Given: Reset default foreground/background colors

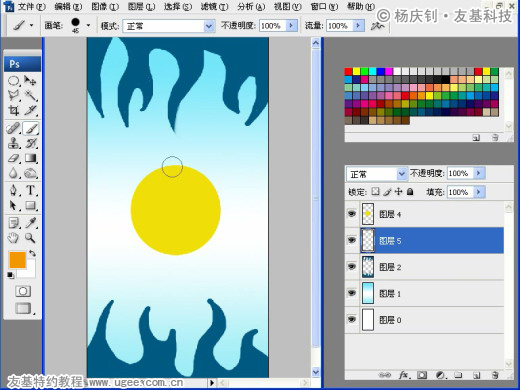Looking at the screenshot, I should click(x=10, y=275).
